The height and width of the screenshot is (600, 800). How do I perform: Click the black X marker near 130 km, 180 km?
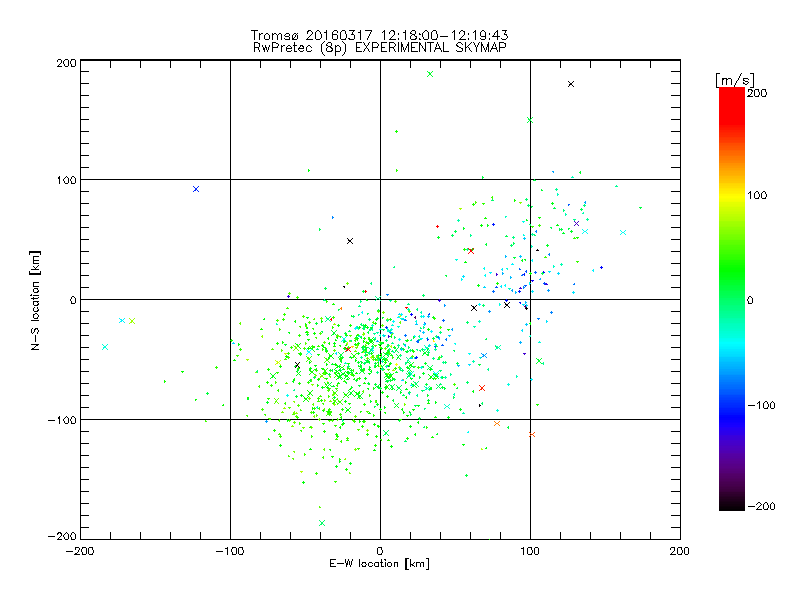[571, 84]
